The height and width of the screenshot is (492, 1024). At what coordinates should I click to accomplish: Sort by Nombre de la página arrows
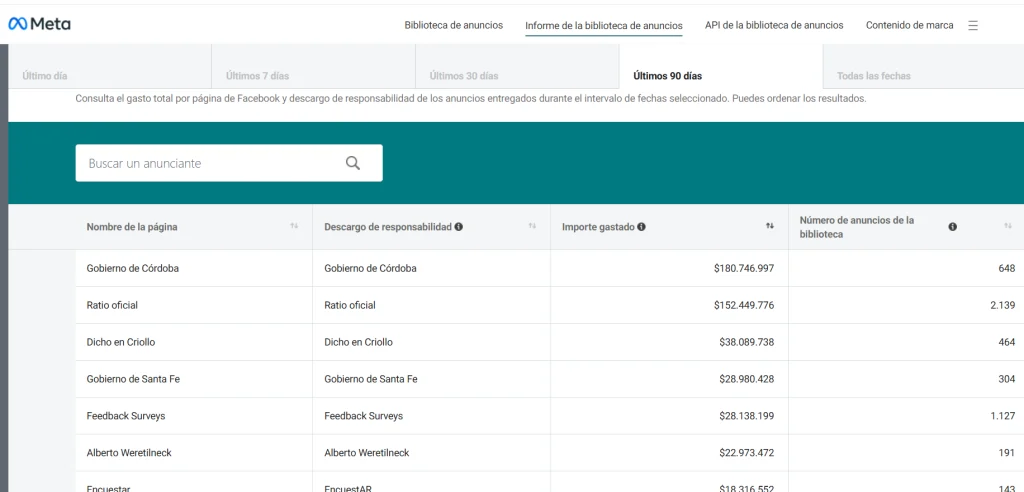(x=294, y=227)
